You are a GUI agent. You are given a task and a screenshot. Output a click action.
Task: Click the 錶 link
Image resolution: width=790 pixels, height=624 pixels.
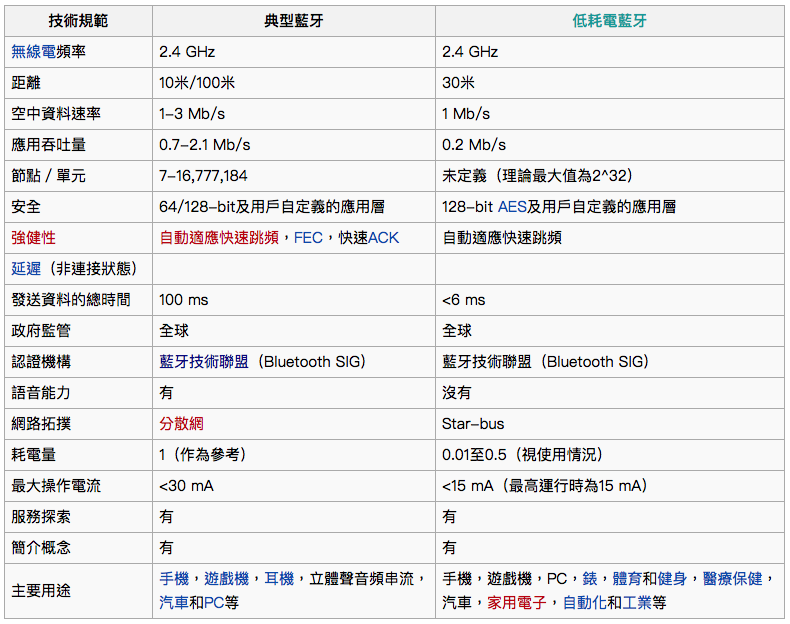[590, 579]
